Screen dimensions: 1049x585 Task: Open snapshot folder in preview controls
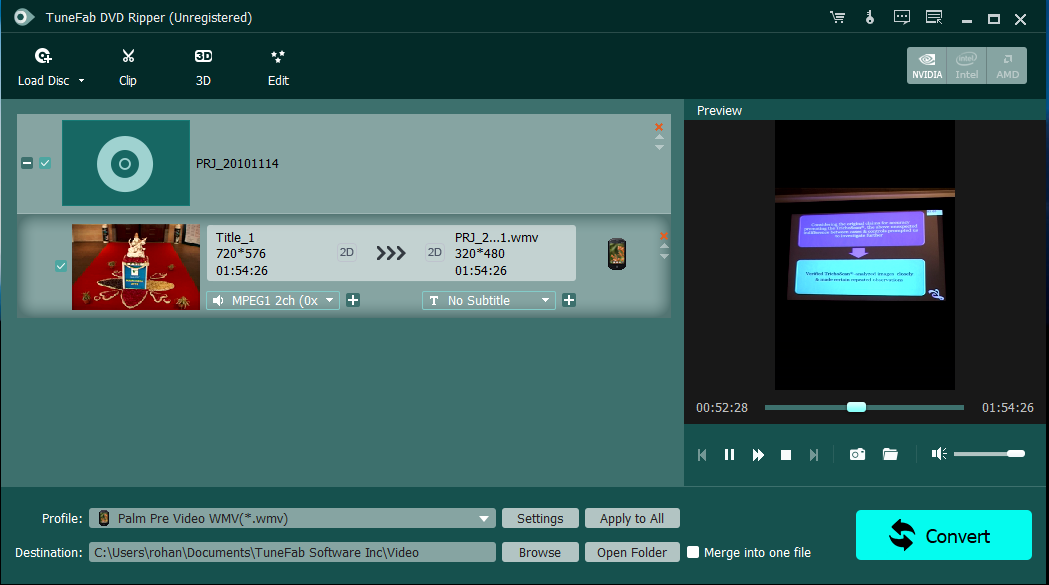point(890,454)
